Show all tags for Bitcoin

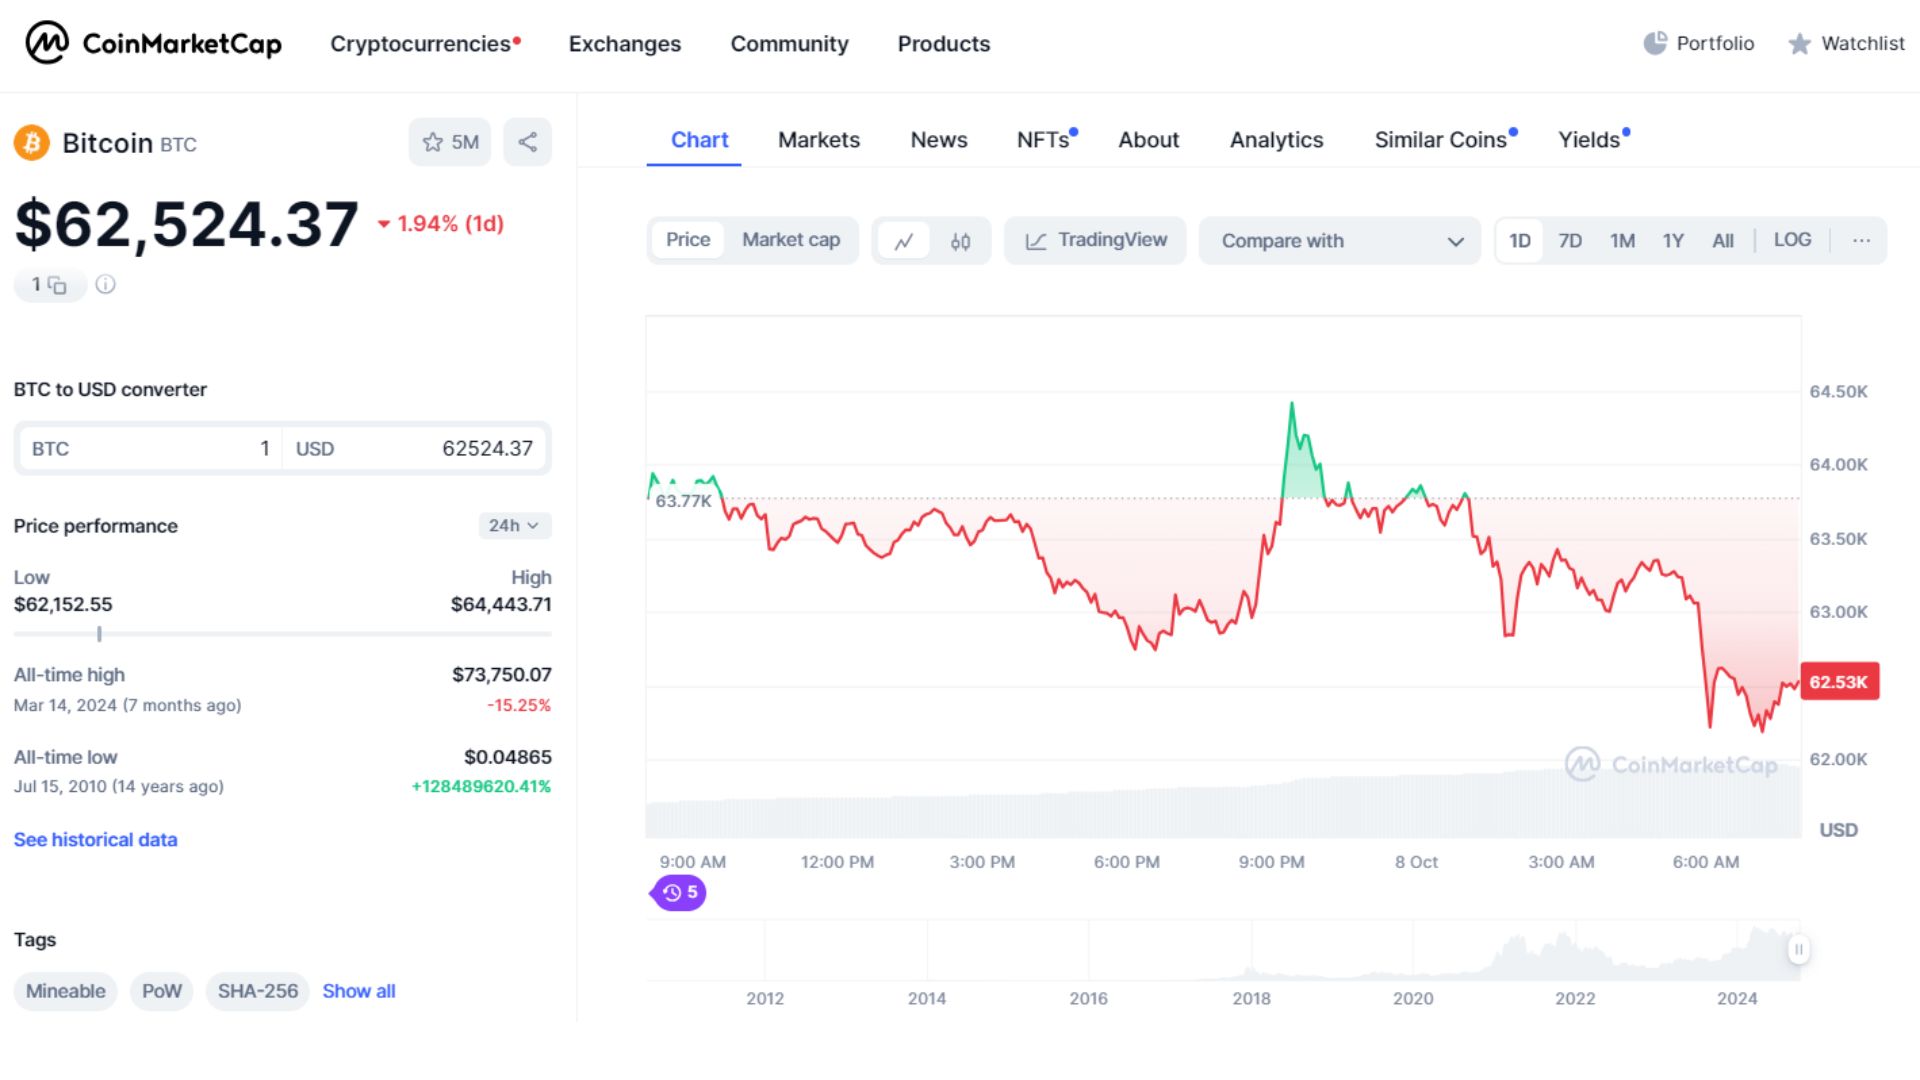point(358,991)
